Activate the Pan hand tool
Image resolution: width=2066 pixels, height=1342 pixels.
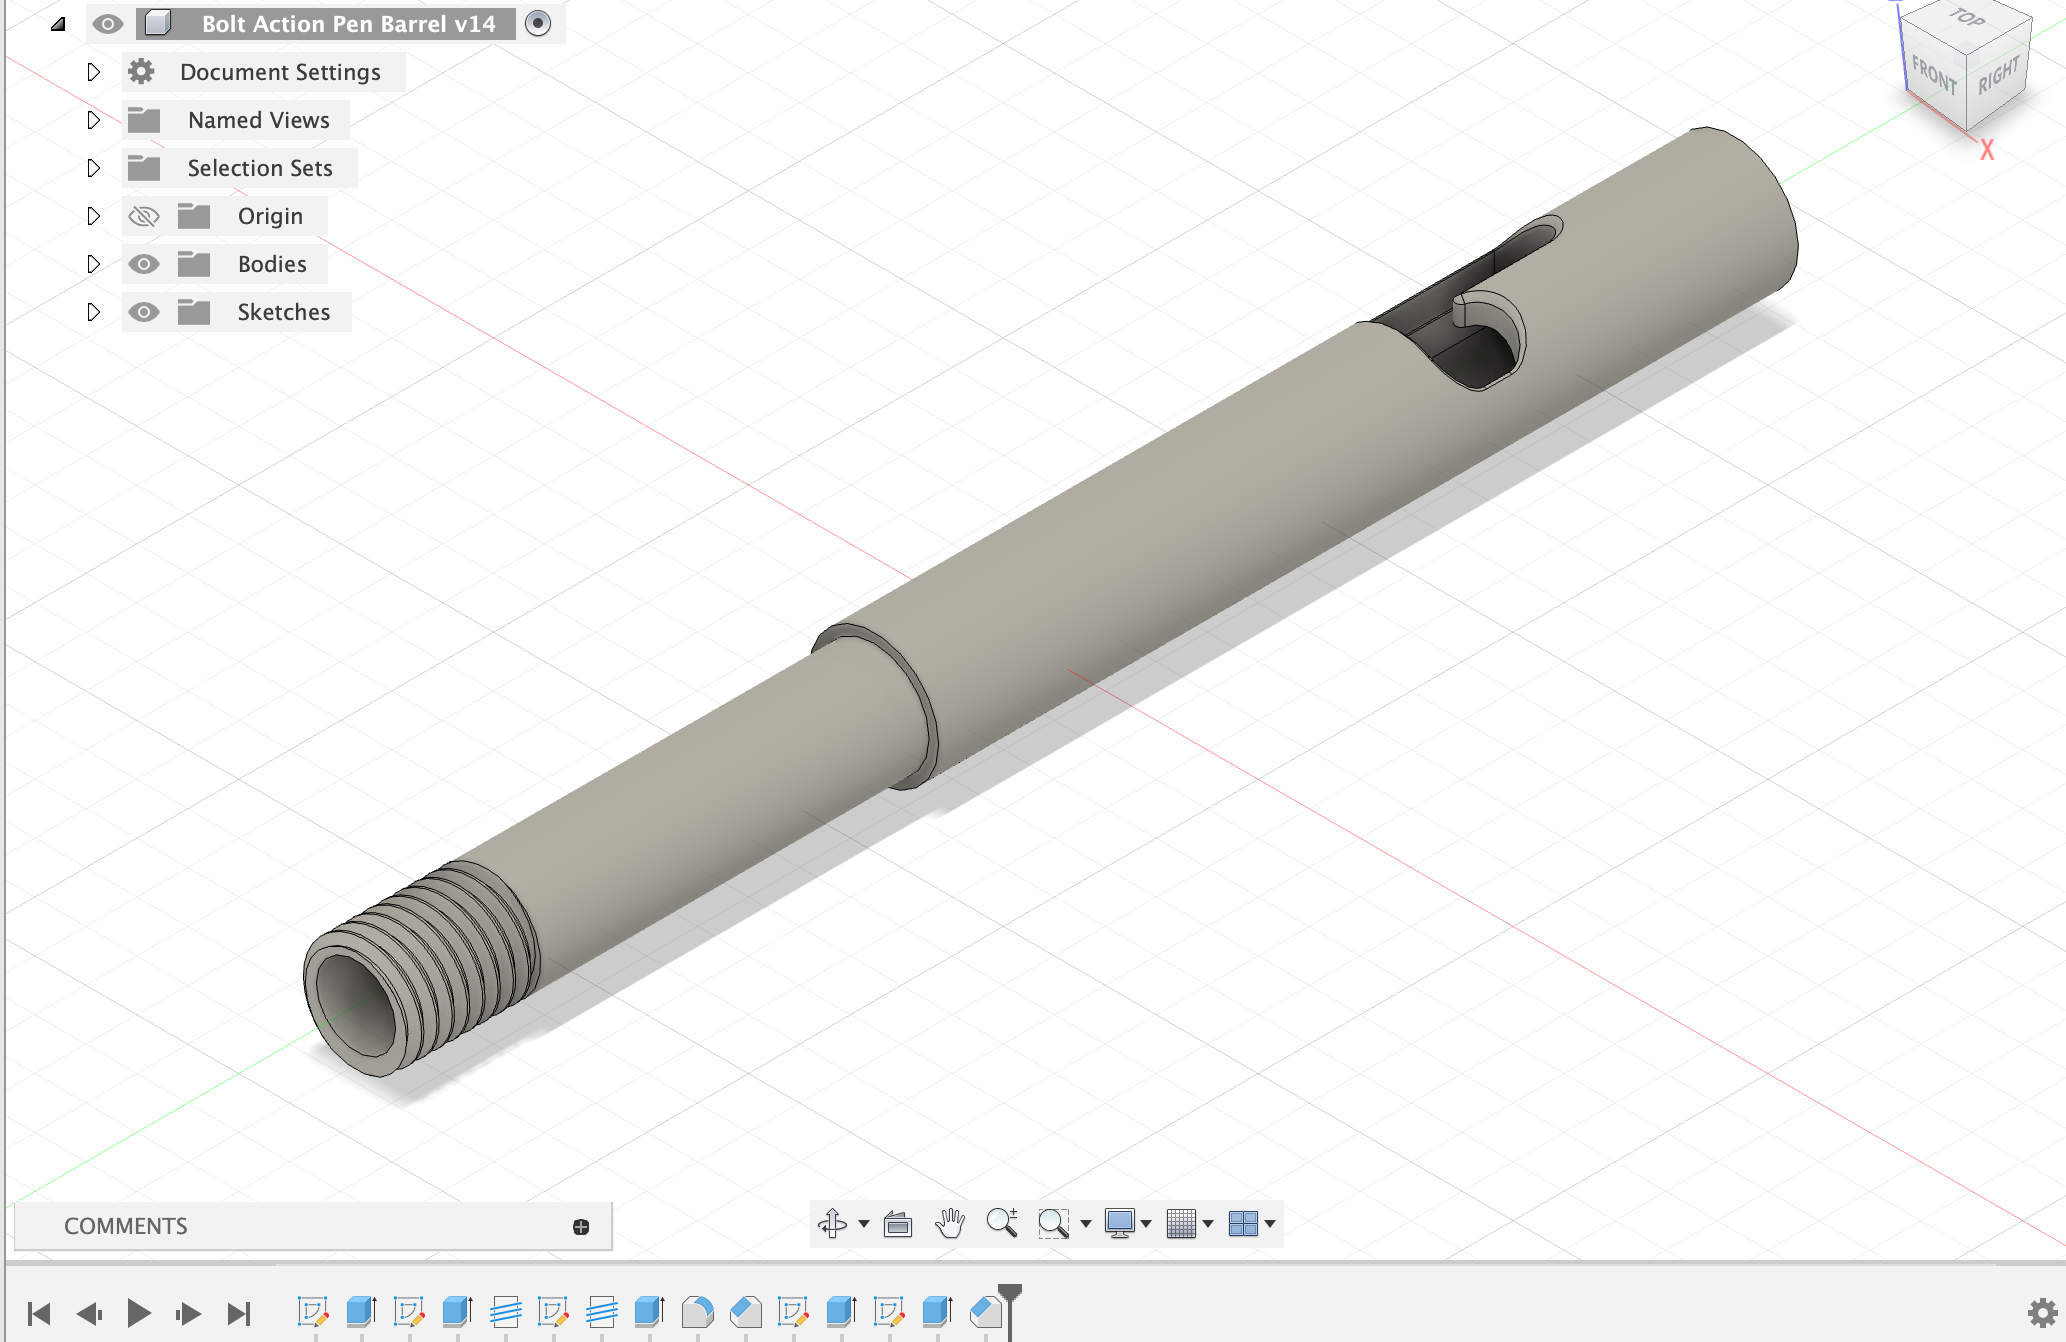tap(950, 1223)
